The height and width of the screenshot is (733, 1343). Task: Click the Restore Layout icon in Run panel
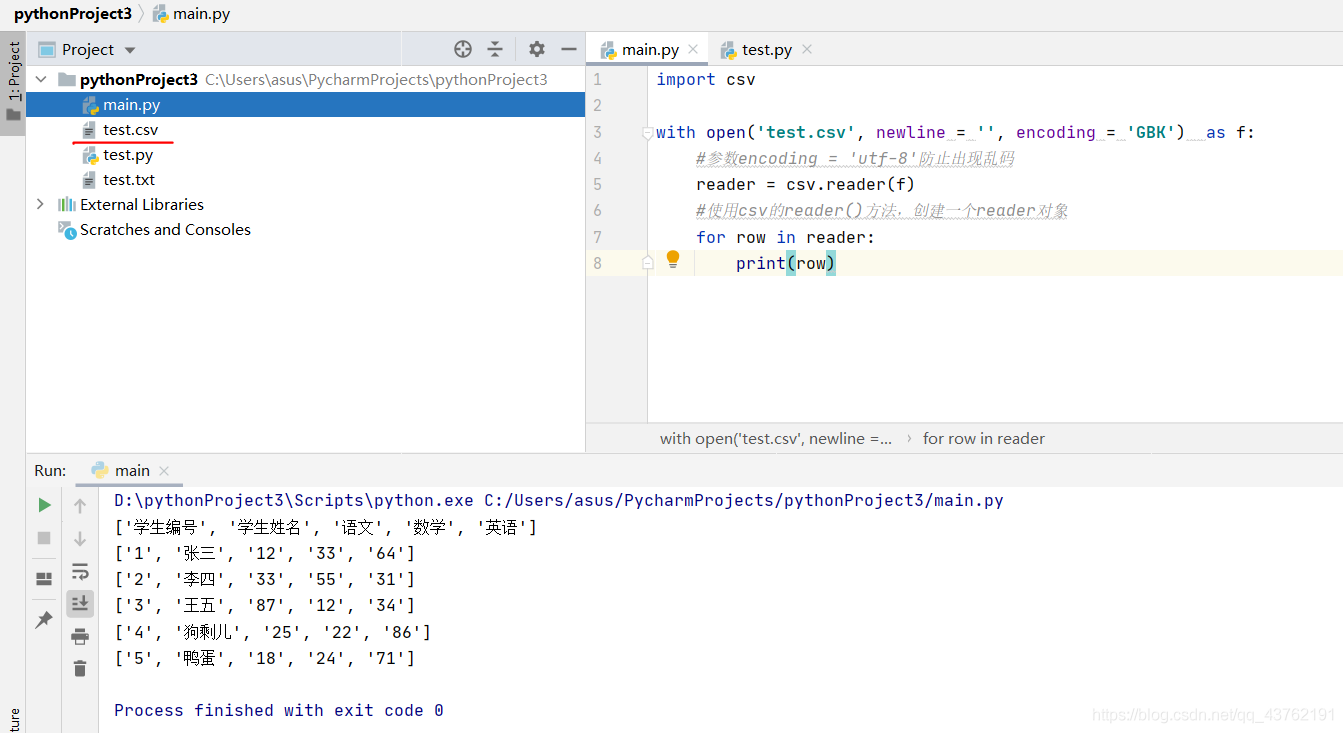point(44,579)
